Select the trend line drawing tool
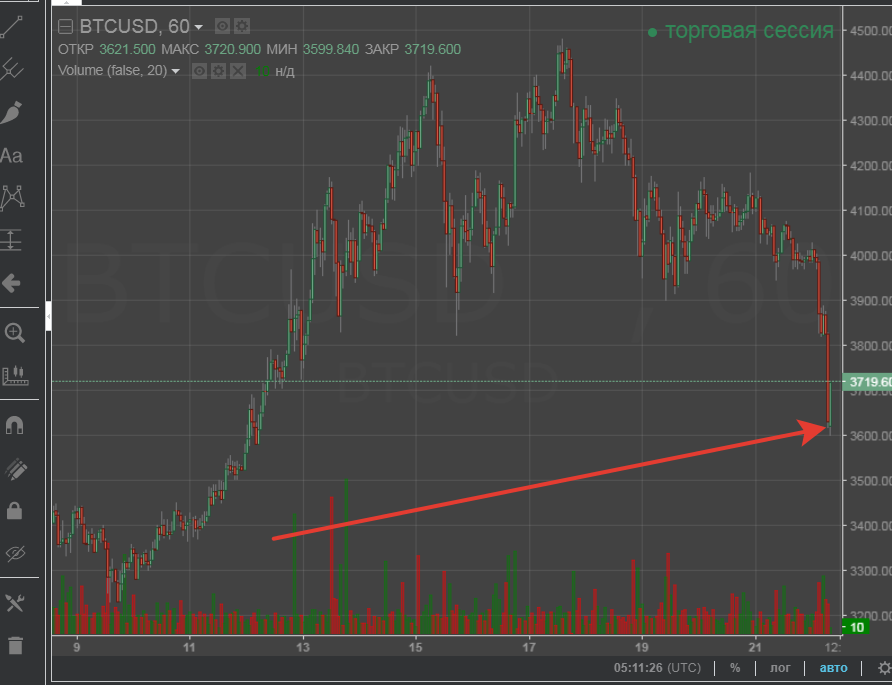The width and height of the screenshot is (892, 685). tap(13, 26)
